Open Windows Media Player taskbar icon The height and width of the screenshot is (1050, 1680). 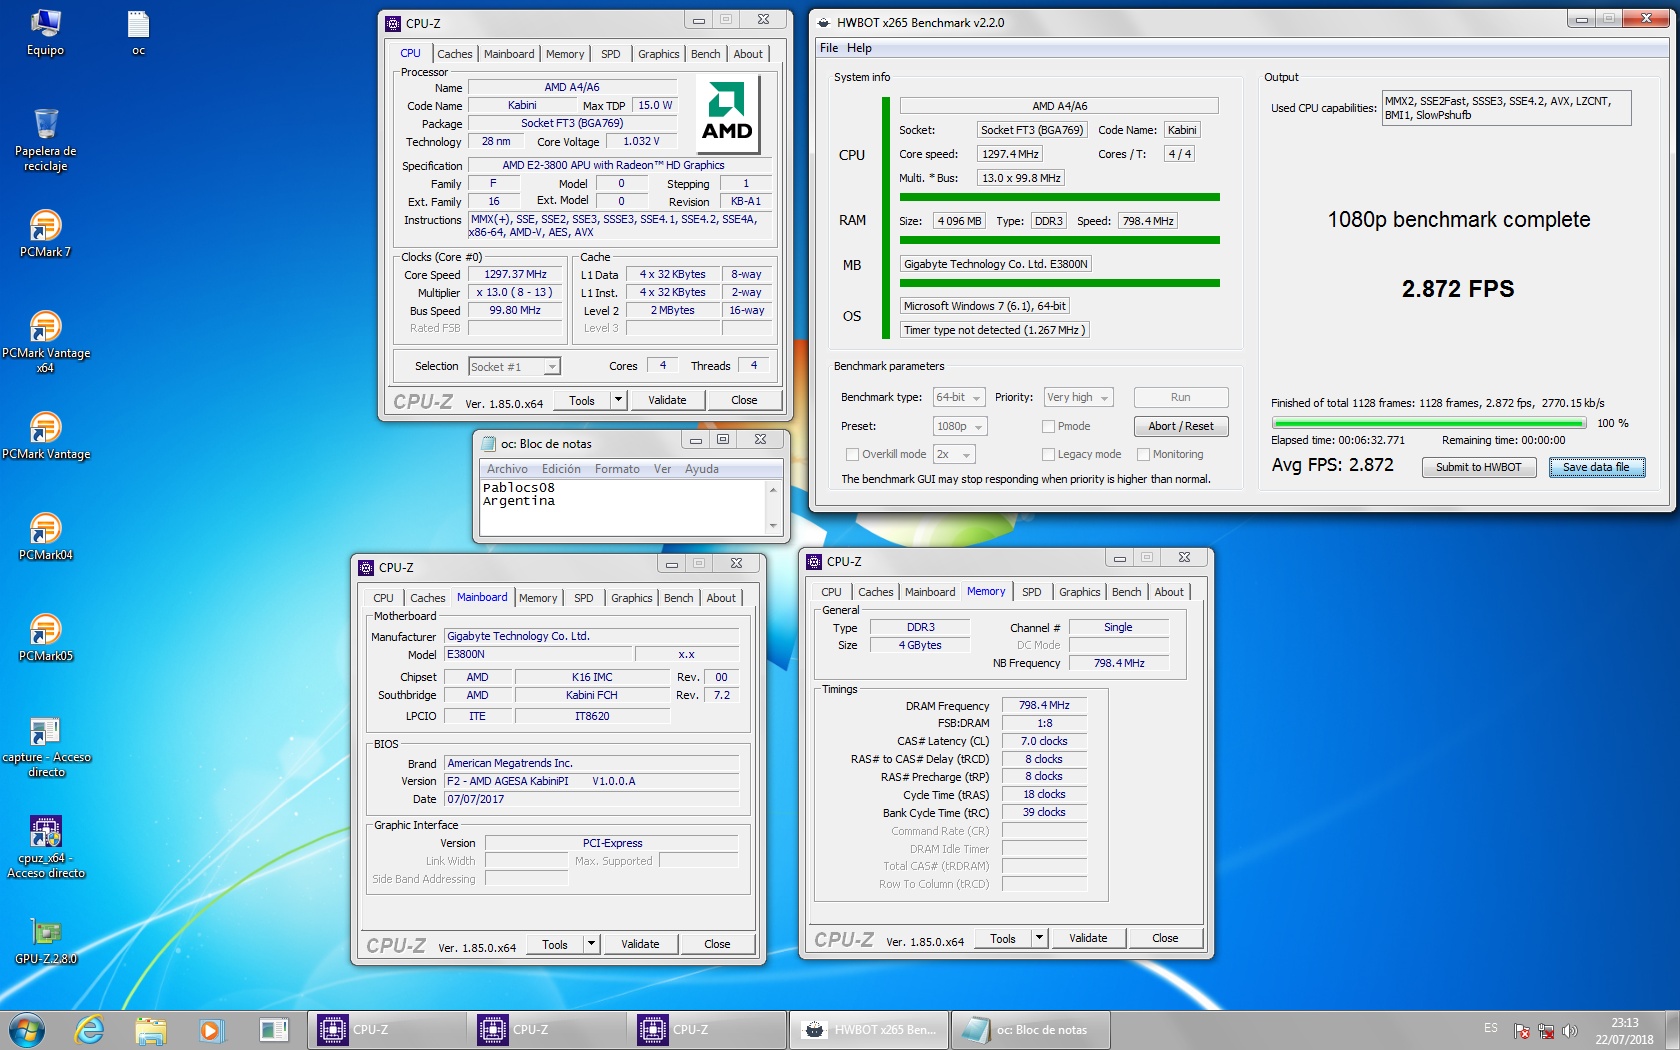click(210, 1029)
